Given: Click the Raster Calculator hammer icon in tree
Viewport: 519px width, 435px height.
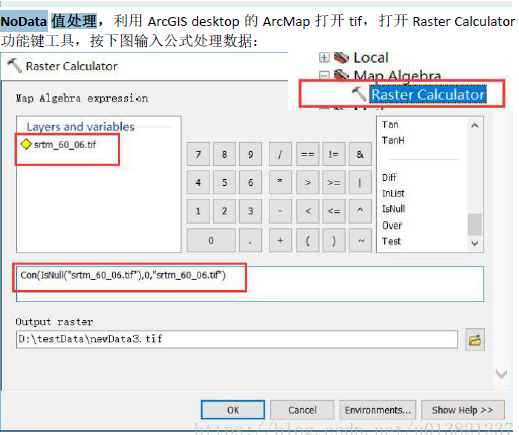Looking at the screenshot, I should point(359,94).
